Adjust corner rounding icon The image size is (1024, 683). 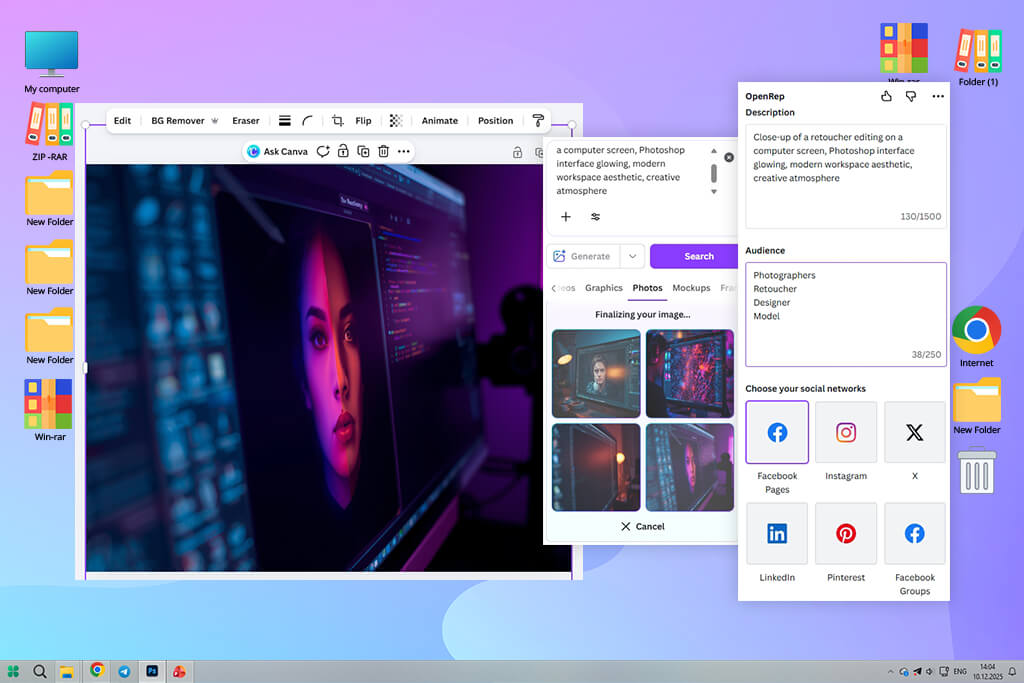pos(308,121)
